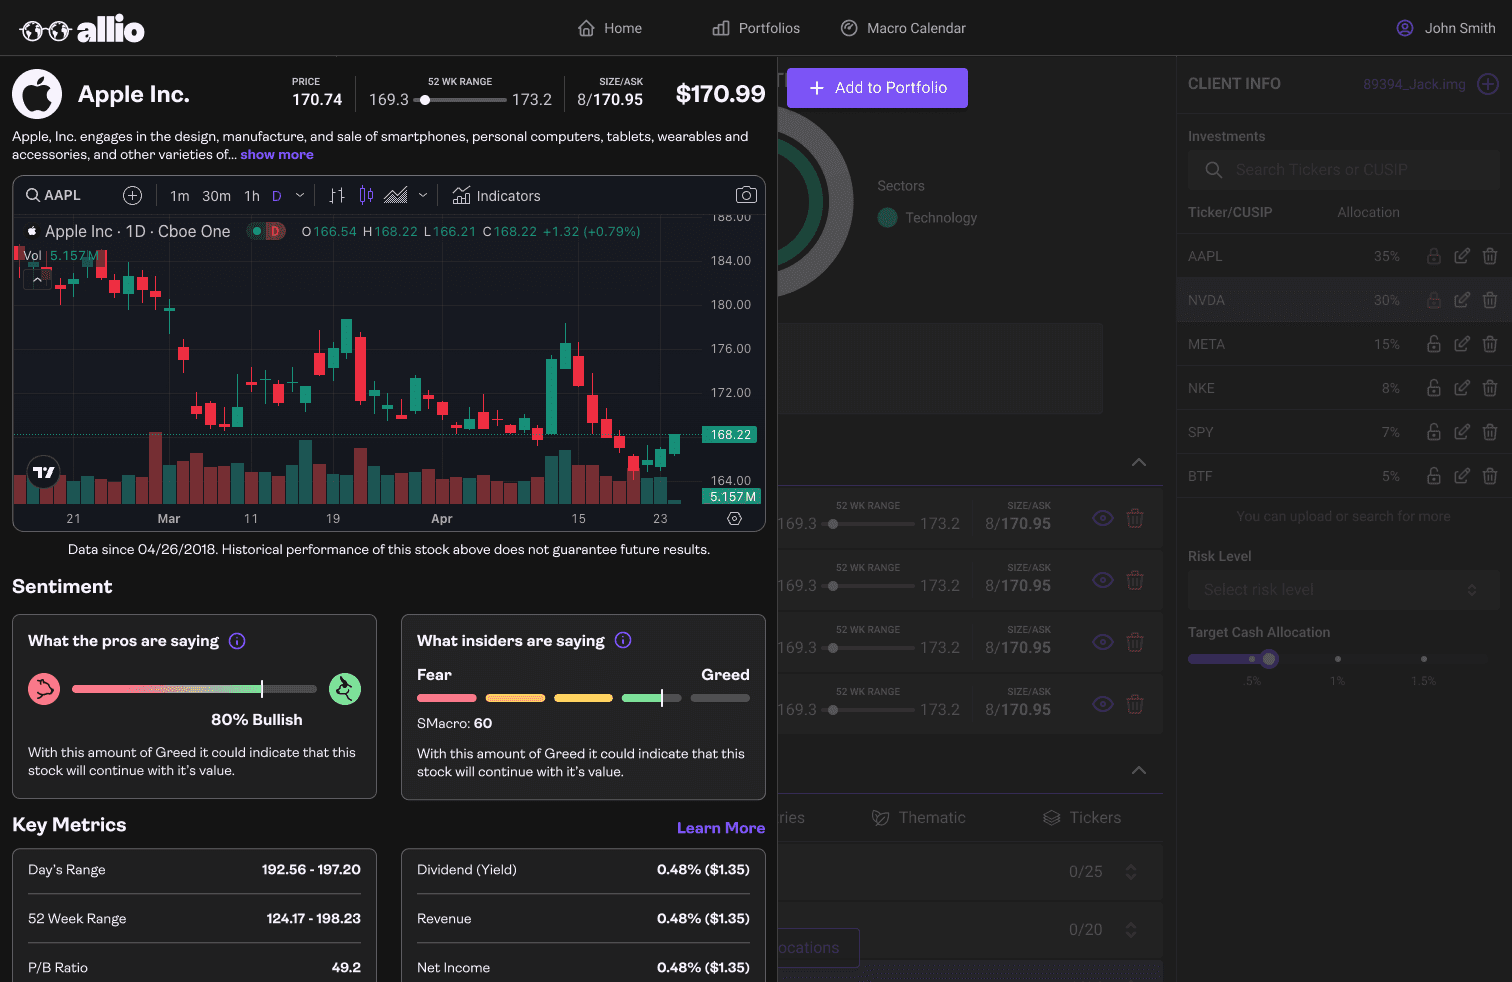This screenshot has height=982, width=1512.
Task: Adjust the Target Cash Allocation slider handle
Action: [1269, 659]
